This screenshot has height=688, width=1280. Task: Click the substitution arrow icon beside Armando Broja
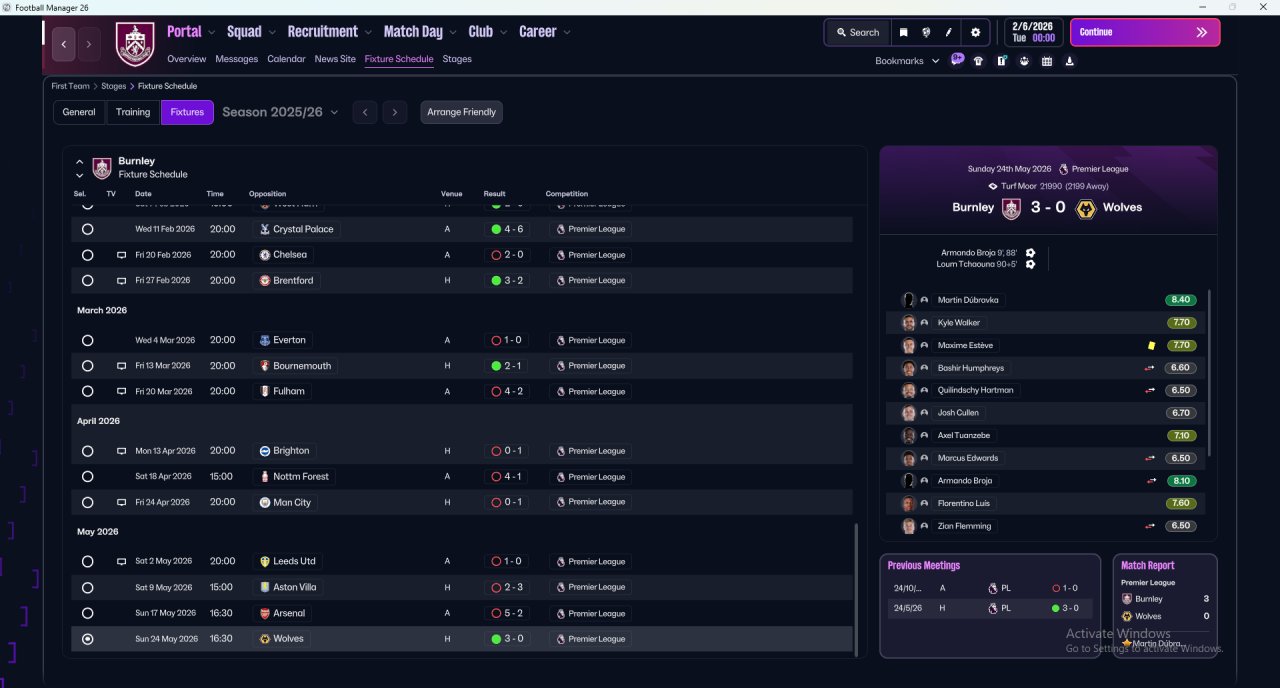tap(1150, 481)
